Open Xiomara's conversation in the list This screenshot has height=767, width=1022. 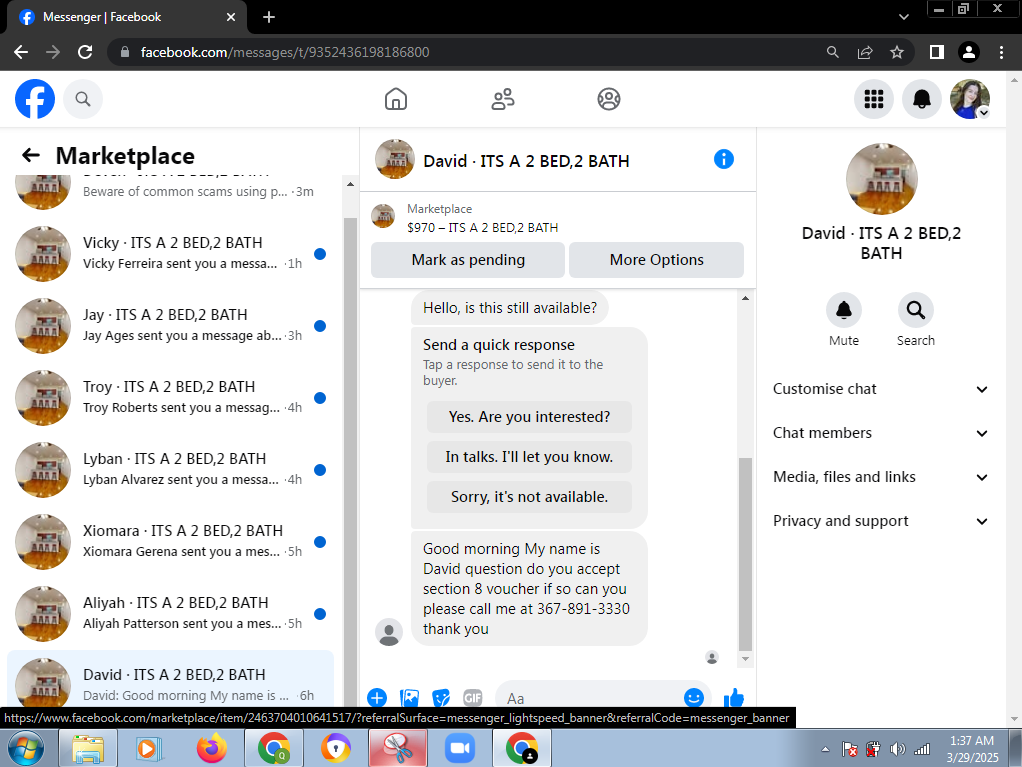tap(171, 542)
